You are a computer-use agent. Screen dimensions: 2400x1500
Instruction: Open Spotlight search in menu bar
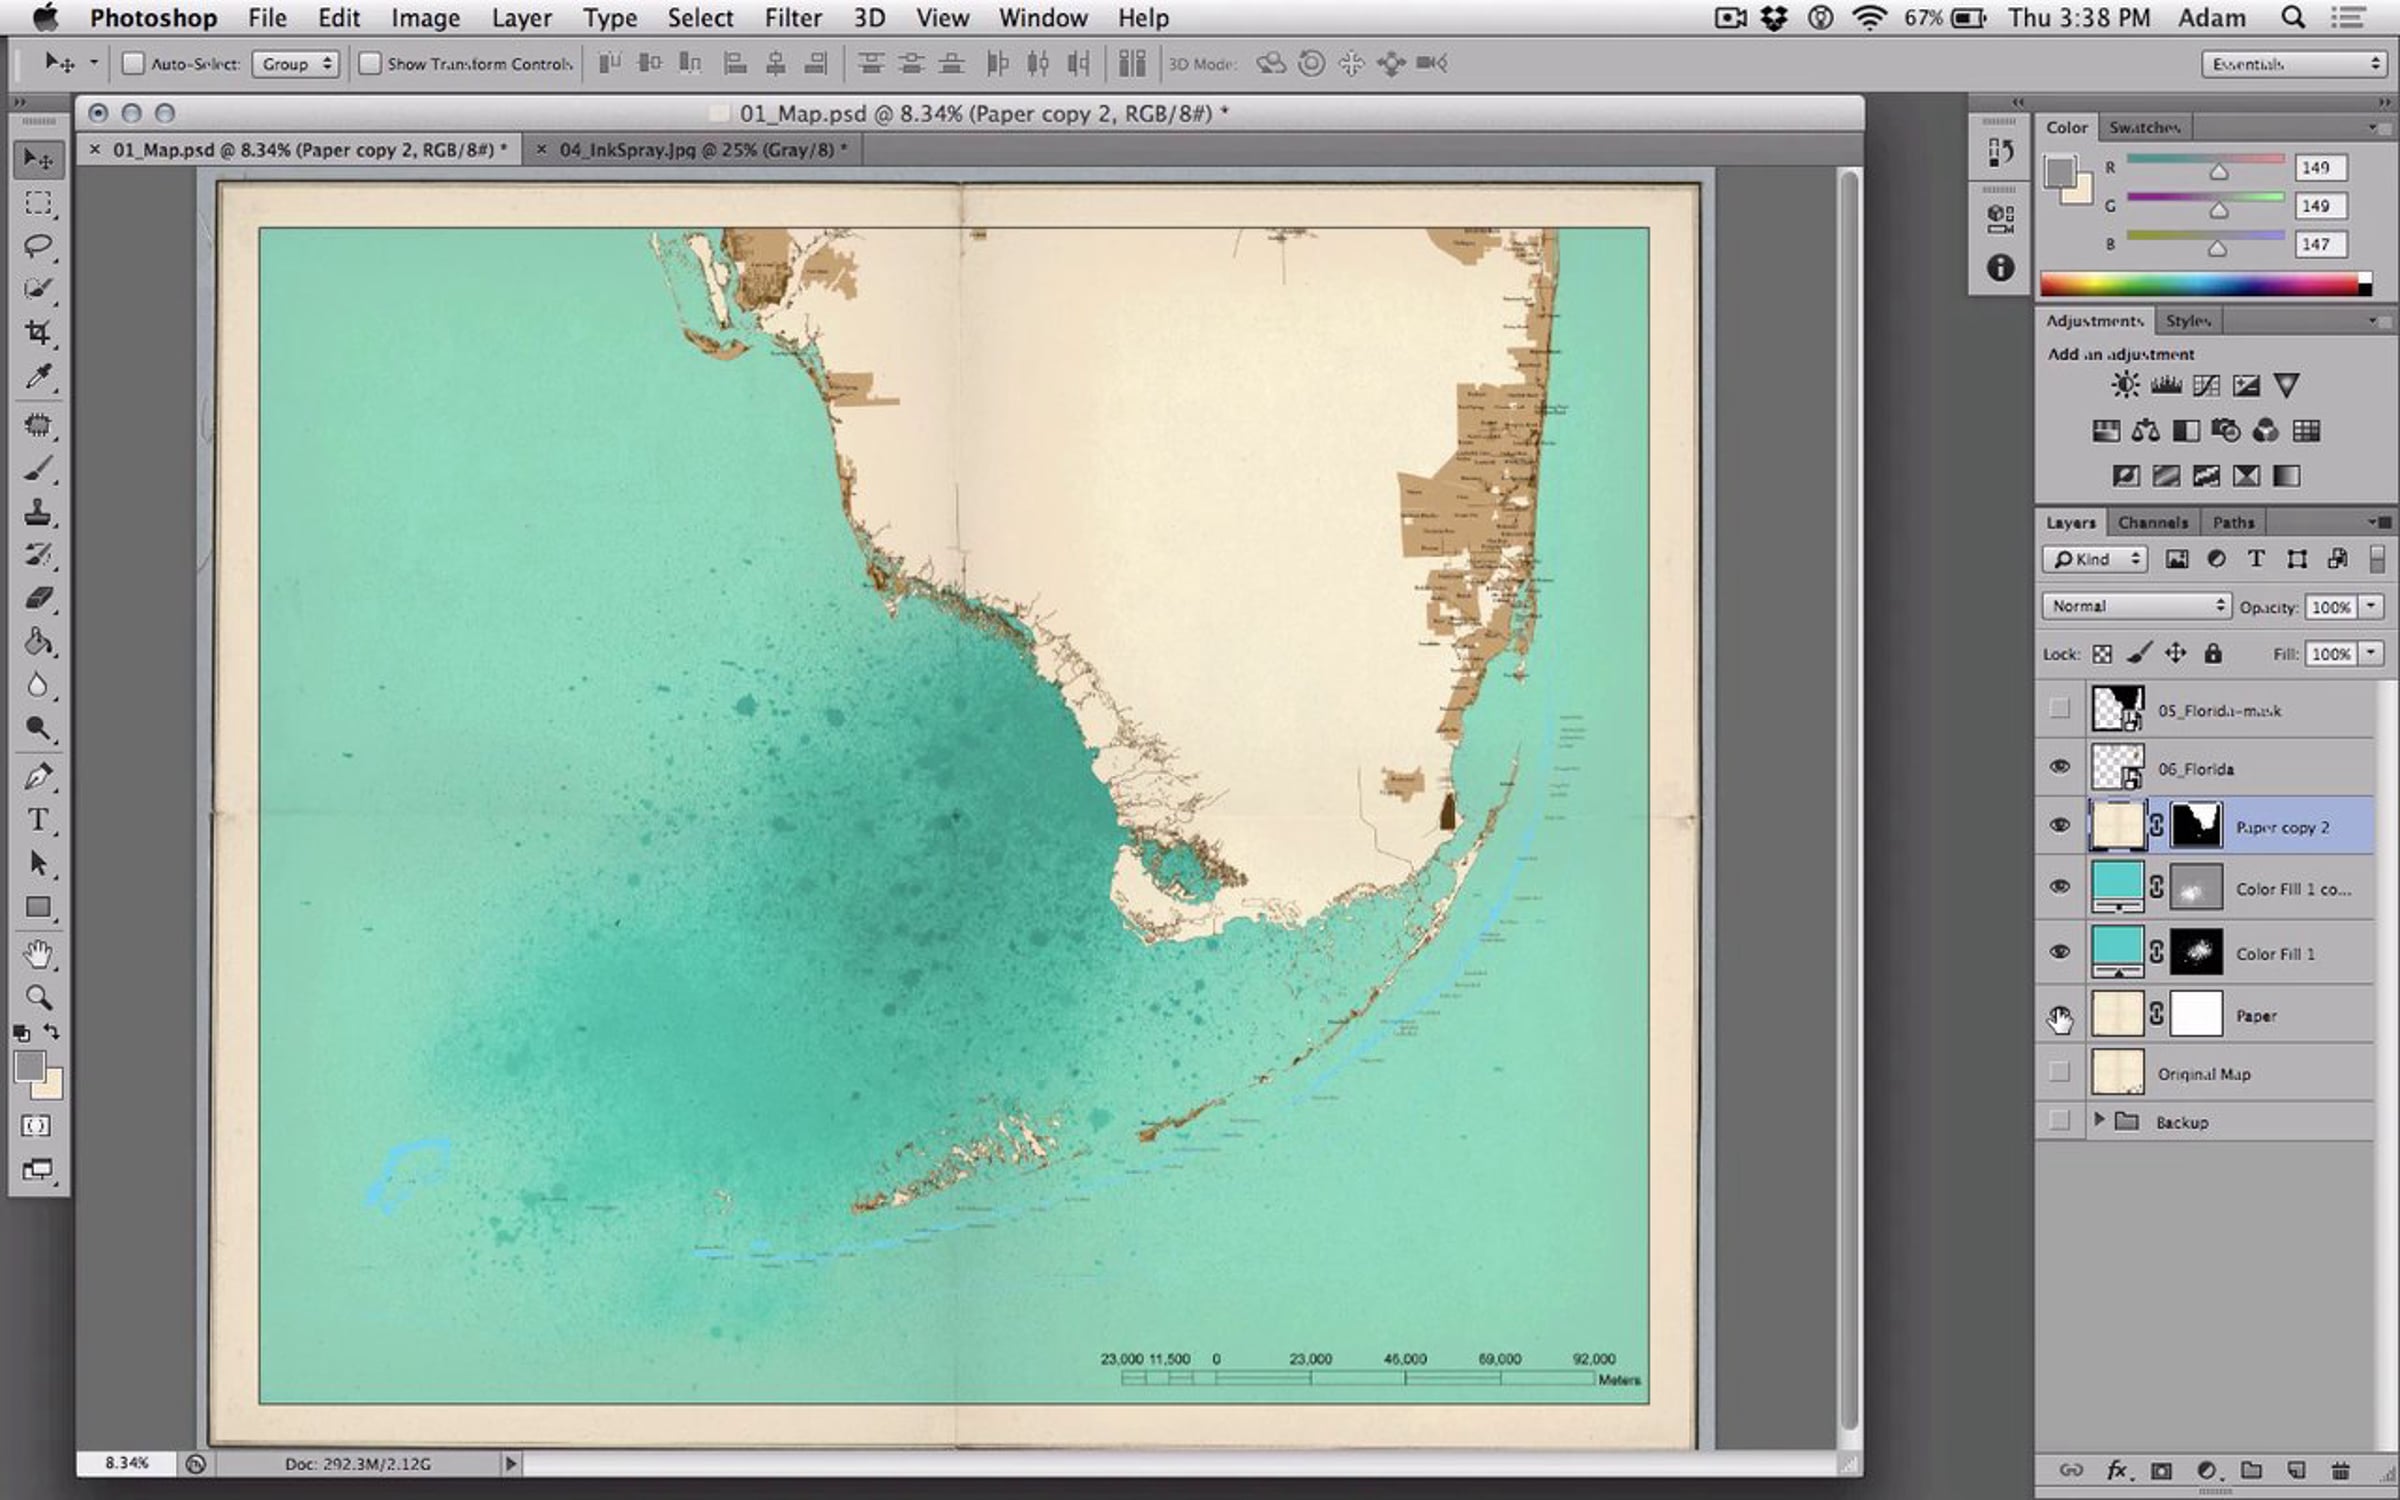click(2293, 18)
